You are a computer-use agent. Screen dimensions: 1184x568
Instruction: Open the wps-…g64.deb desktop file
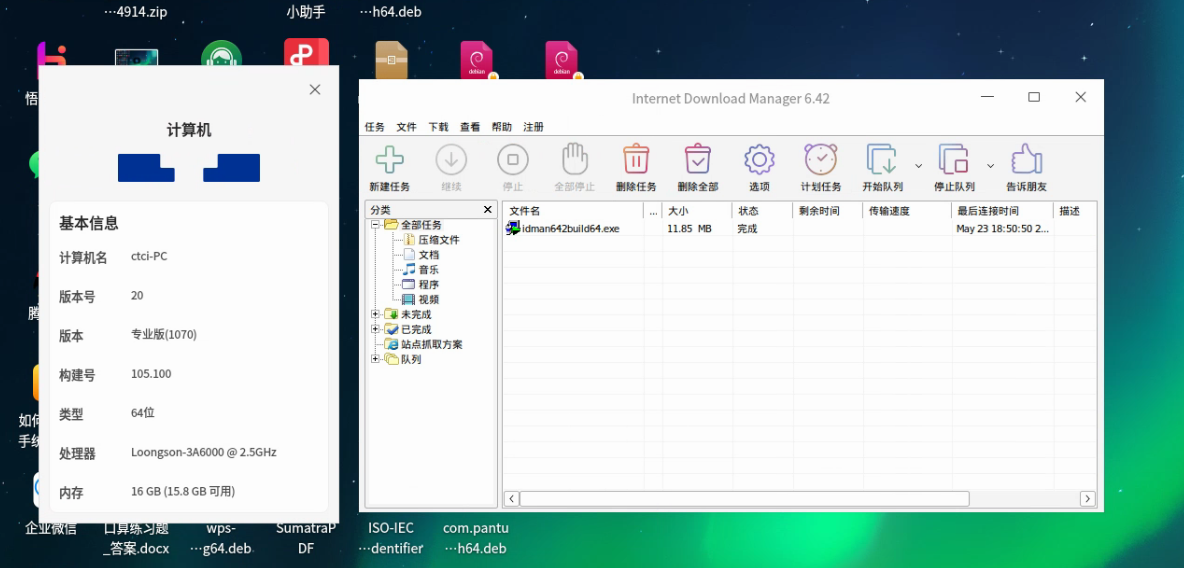coord(221,538)
